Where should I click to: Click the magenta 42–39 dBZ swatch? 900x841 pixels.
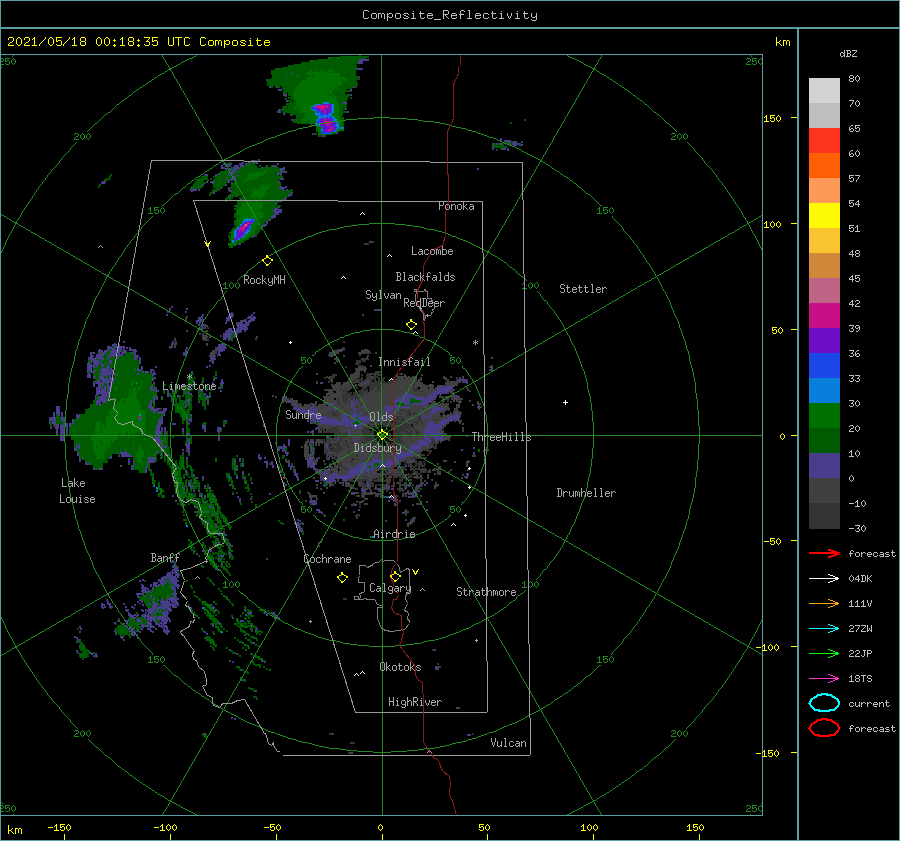[x=824, y=316]
